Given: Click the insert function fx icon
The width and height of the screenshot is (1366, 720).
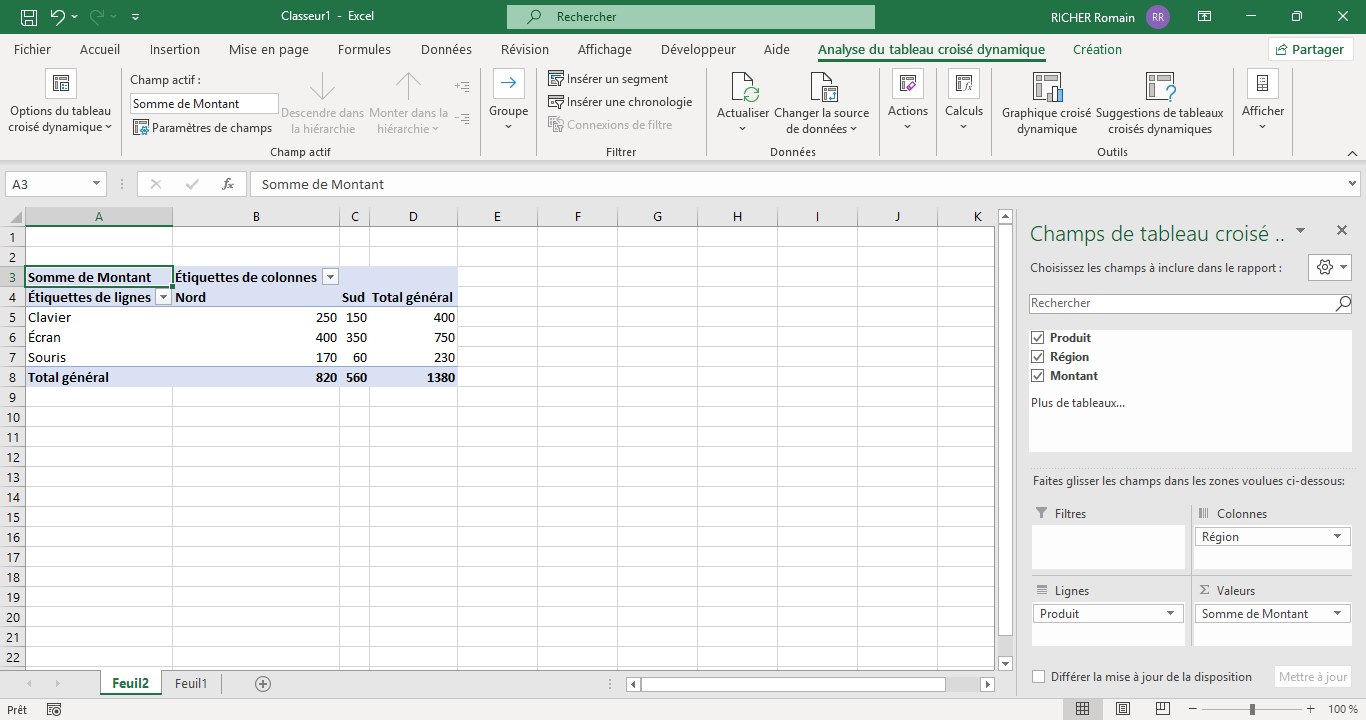Looking at the screenshot, I should [x=228, y=184].
